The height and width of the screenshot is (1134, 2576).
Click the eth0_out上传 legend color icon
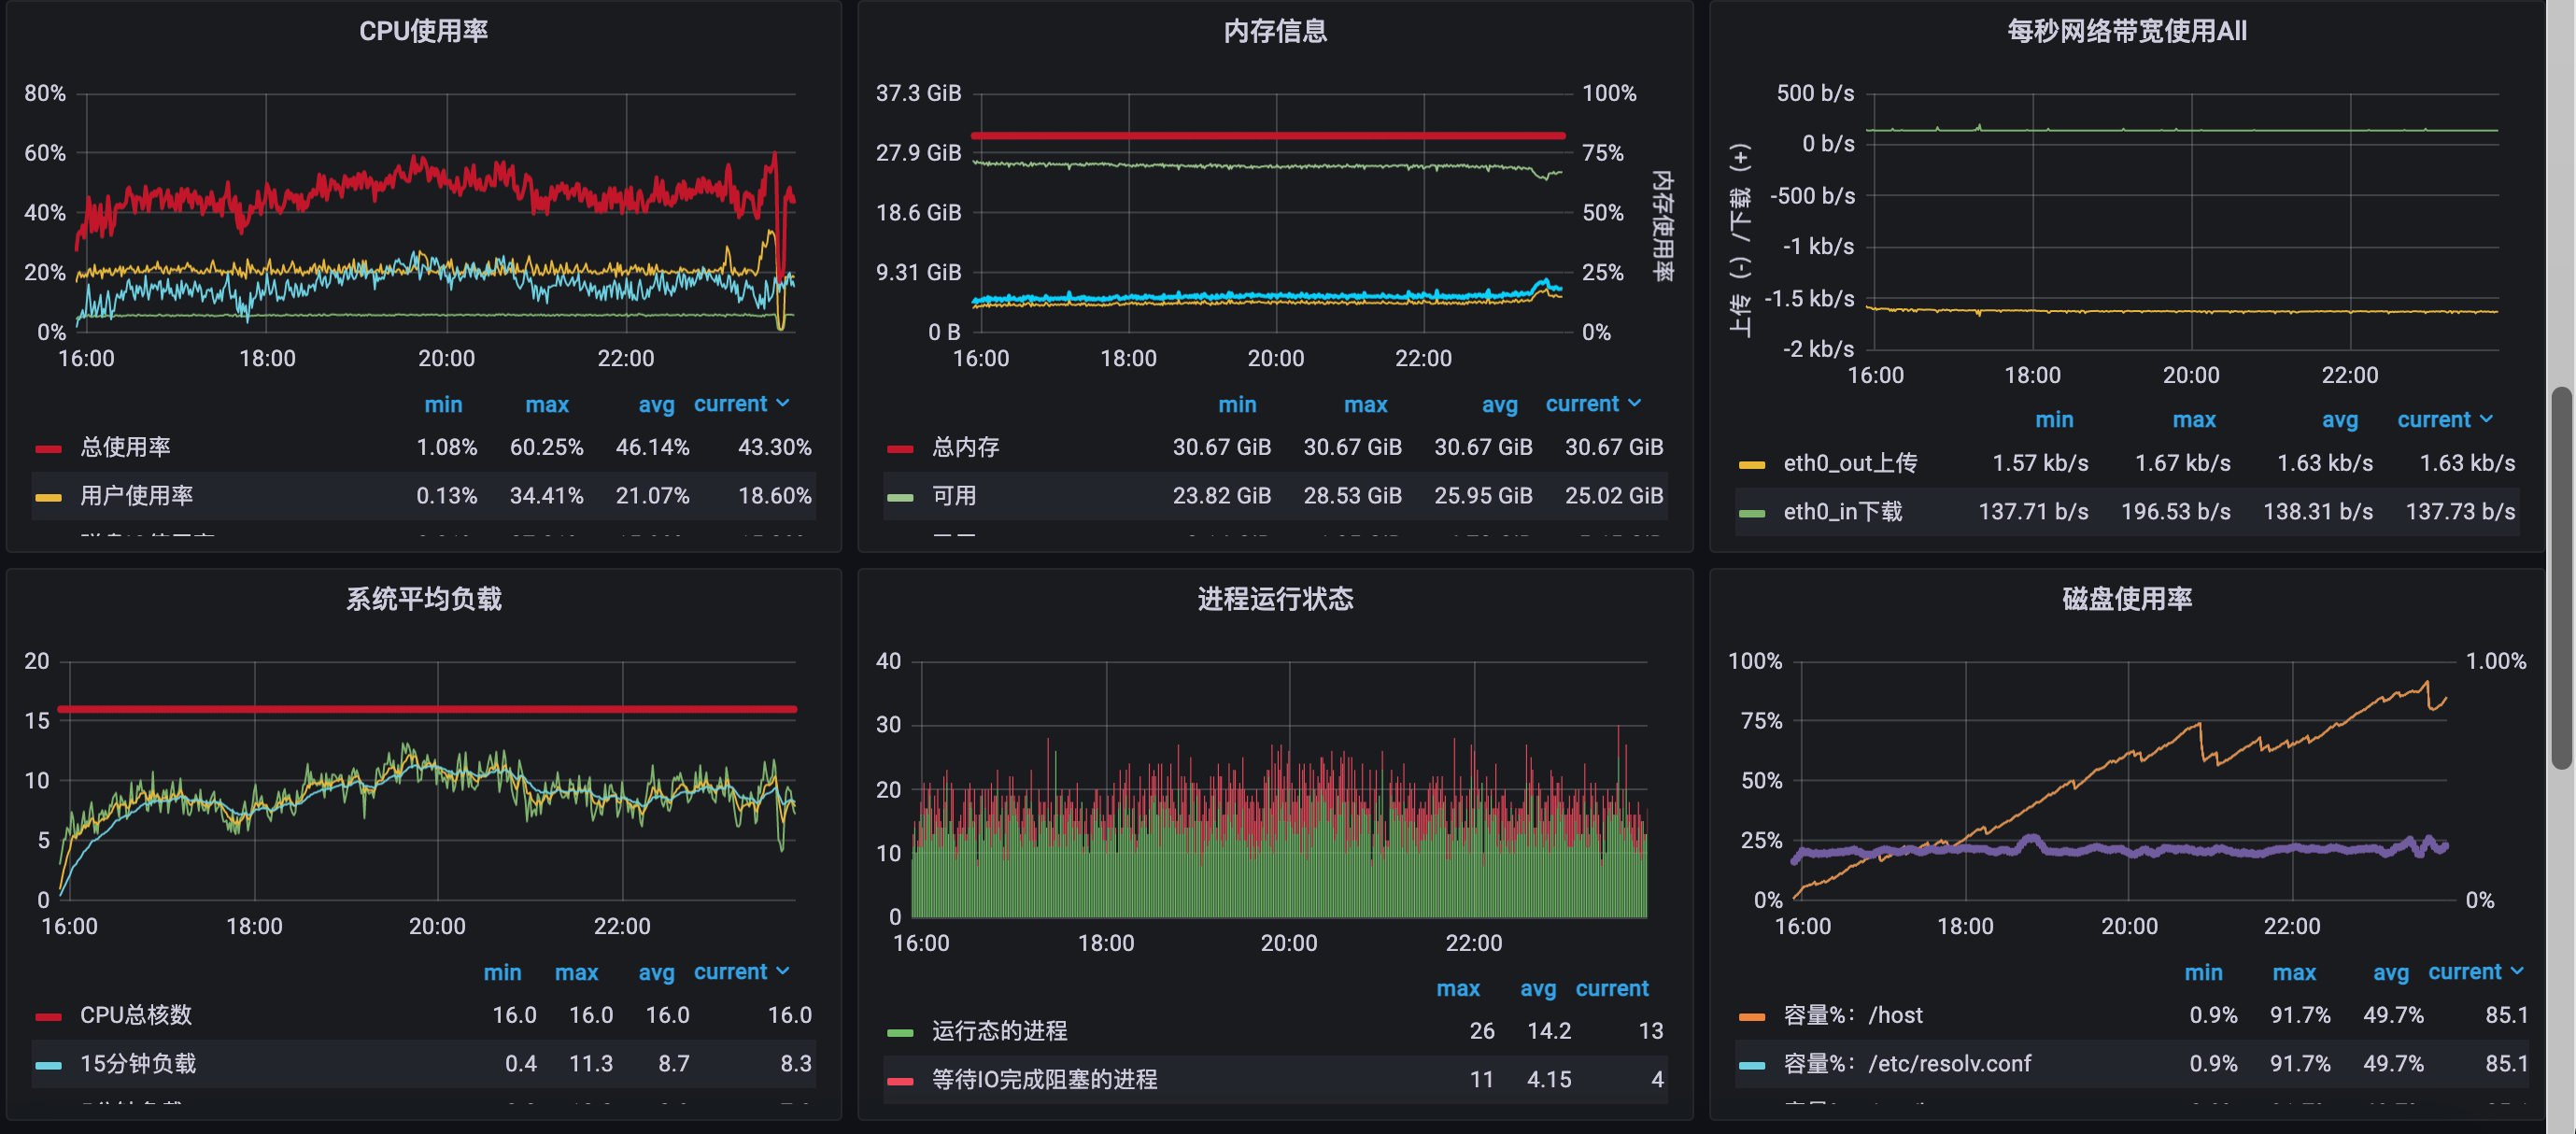(1751, 465)
